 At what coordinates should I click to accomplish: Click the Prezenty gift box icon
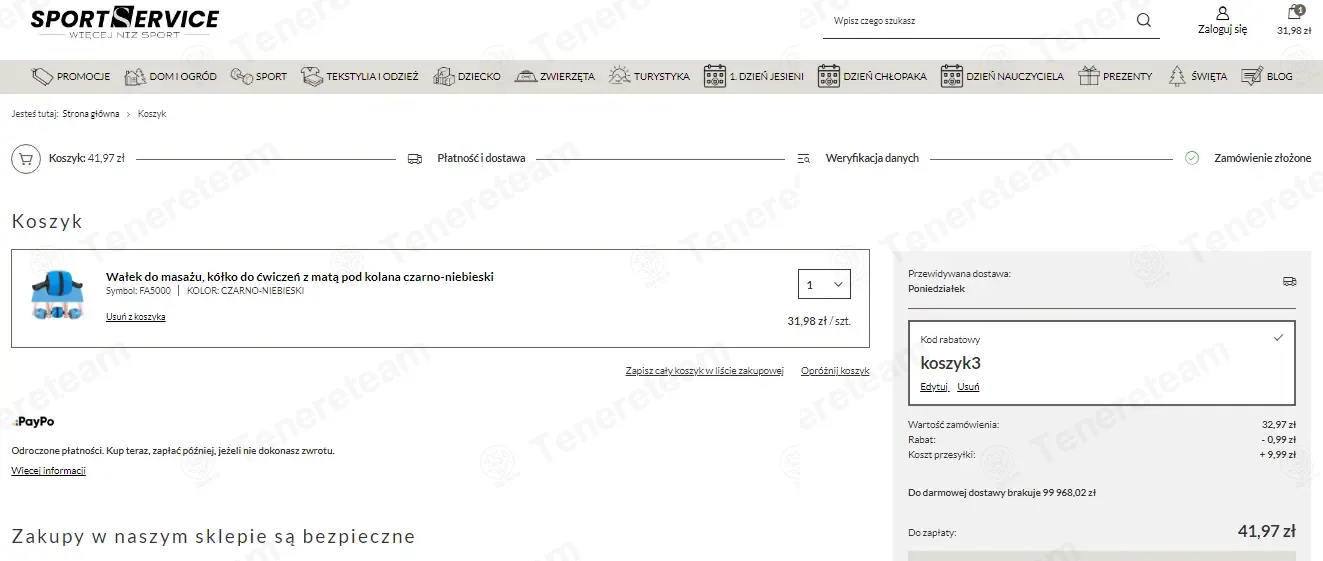pyautogui.click(x=1088, y=76)
